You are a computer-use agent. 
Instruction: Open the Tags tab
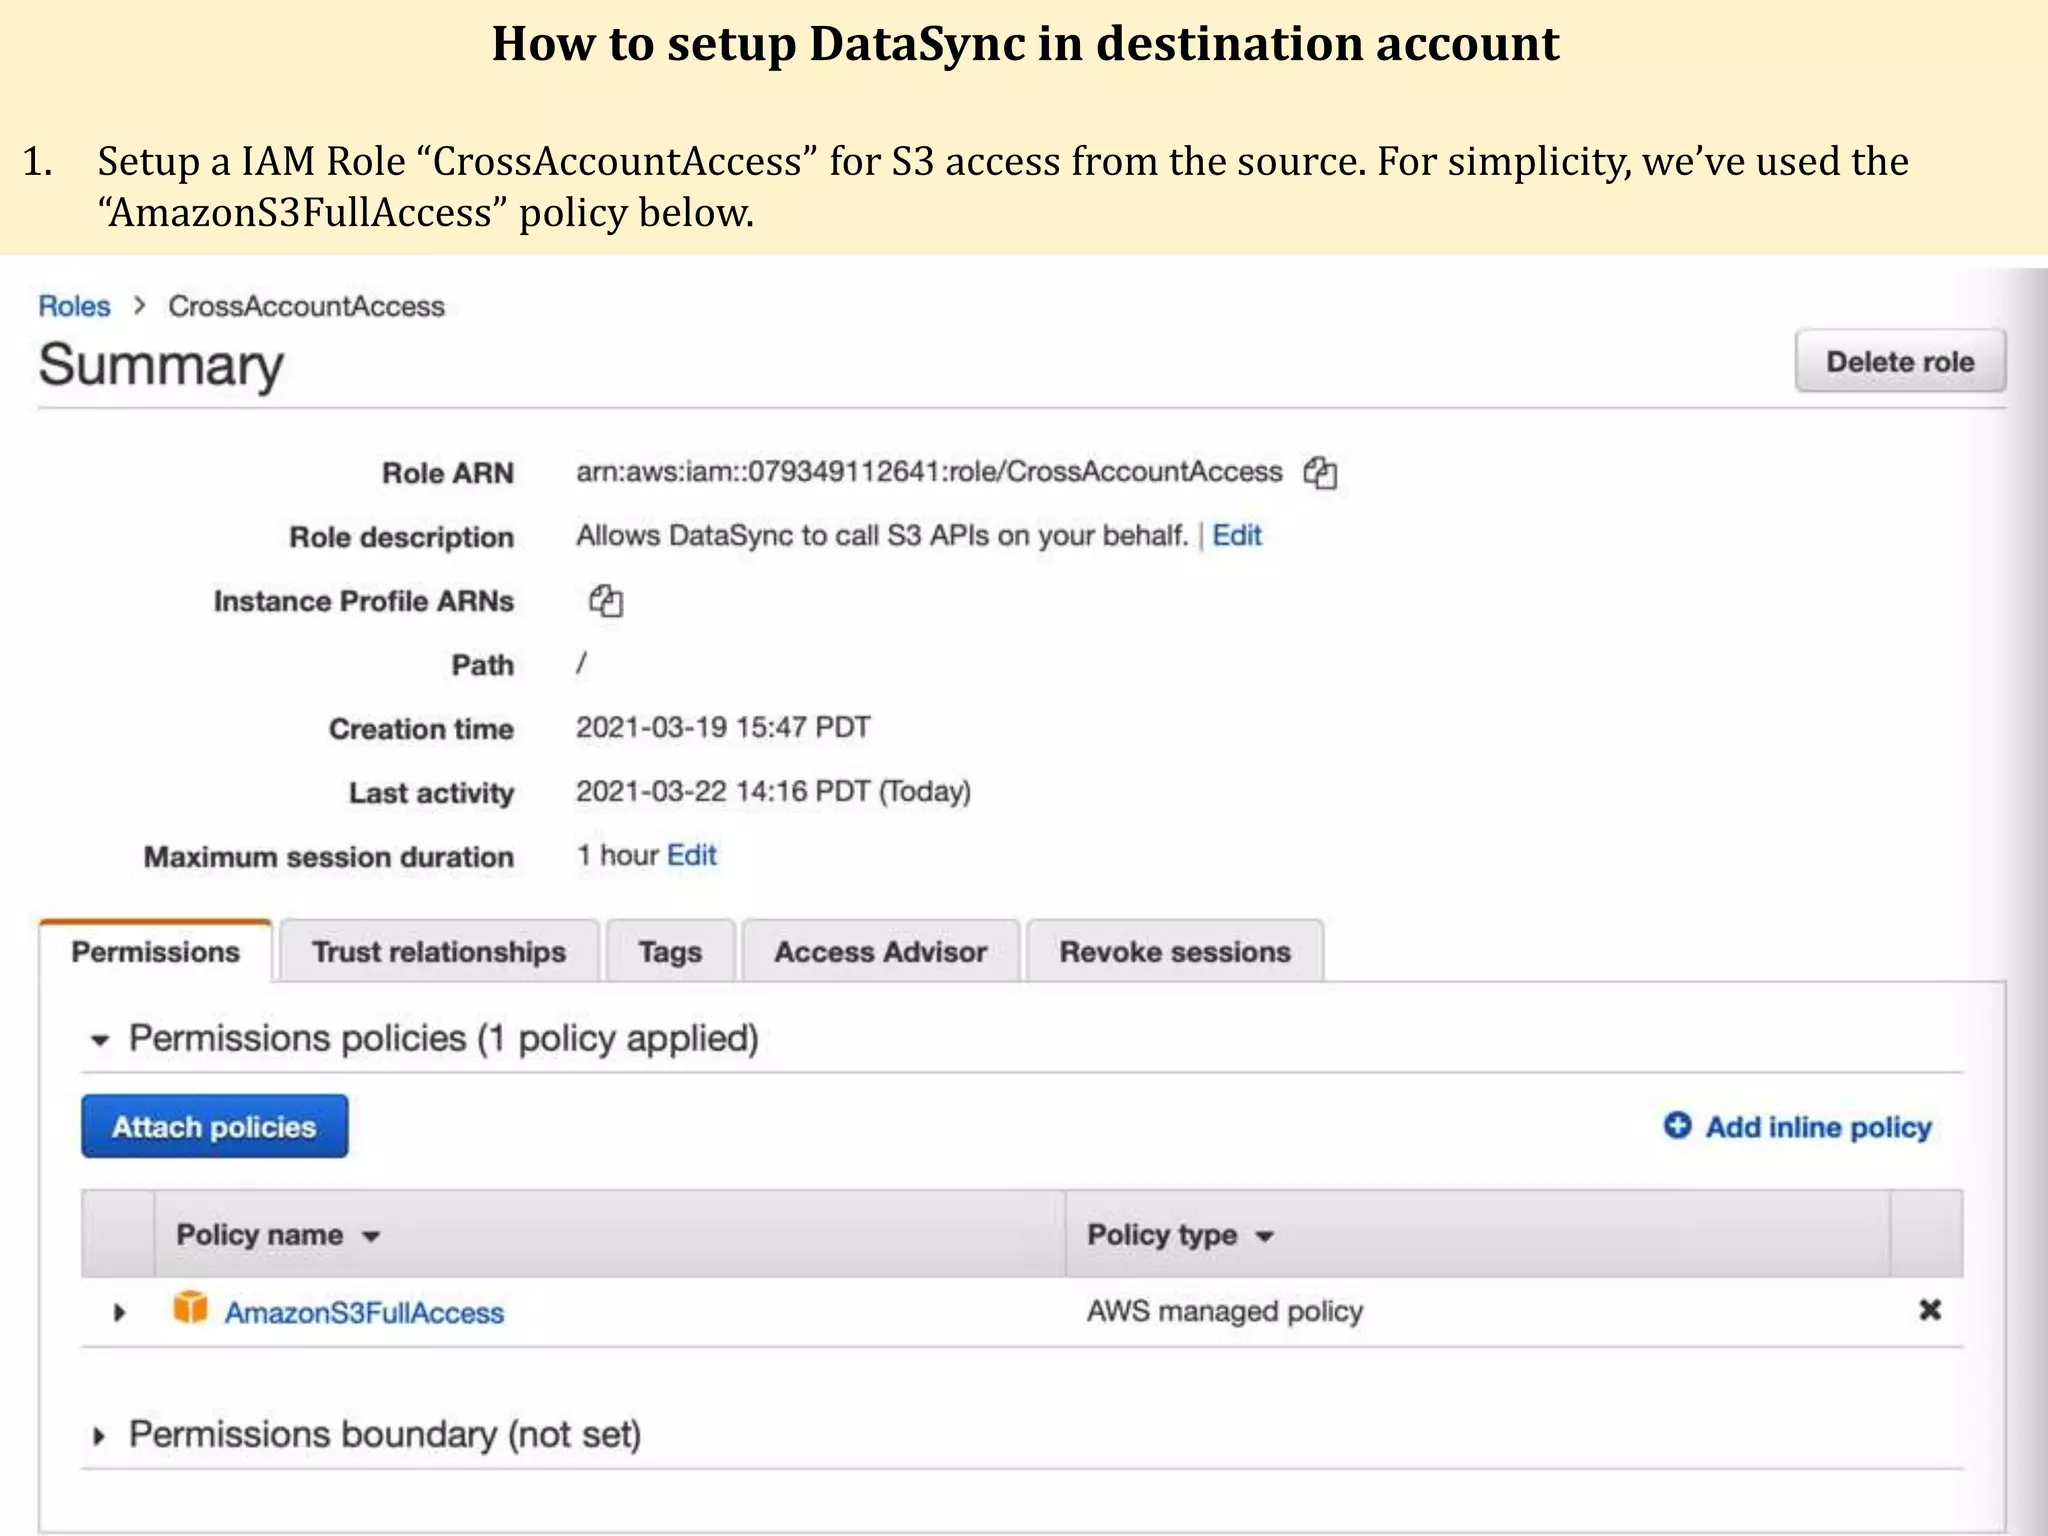click(x=670, y=952)
